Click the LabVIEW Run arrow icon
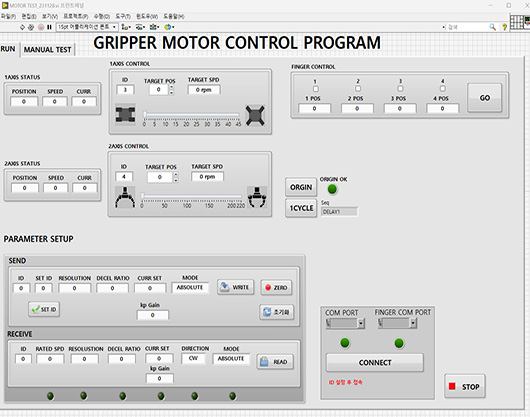Viewport: 530px width, 417px height. click(x=22, y=27)
